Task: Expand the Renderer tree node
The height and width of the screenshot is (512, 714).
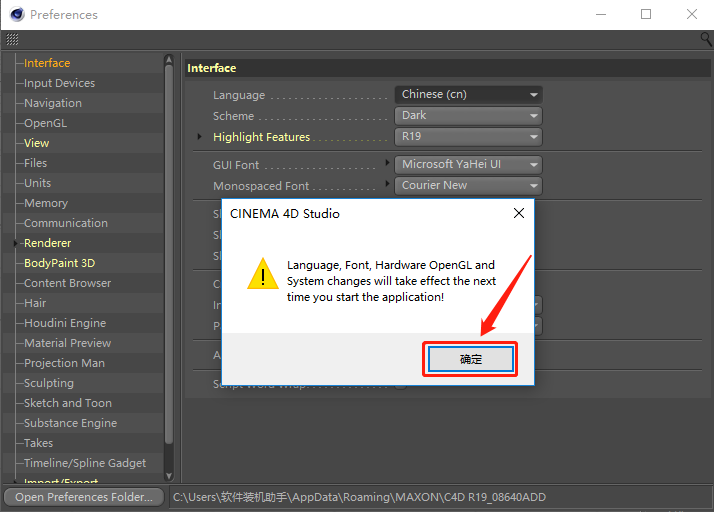Action: [15, 243]
